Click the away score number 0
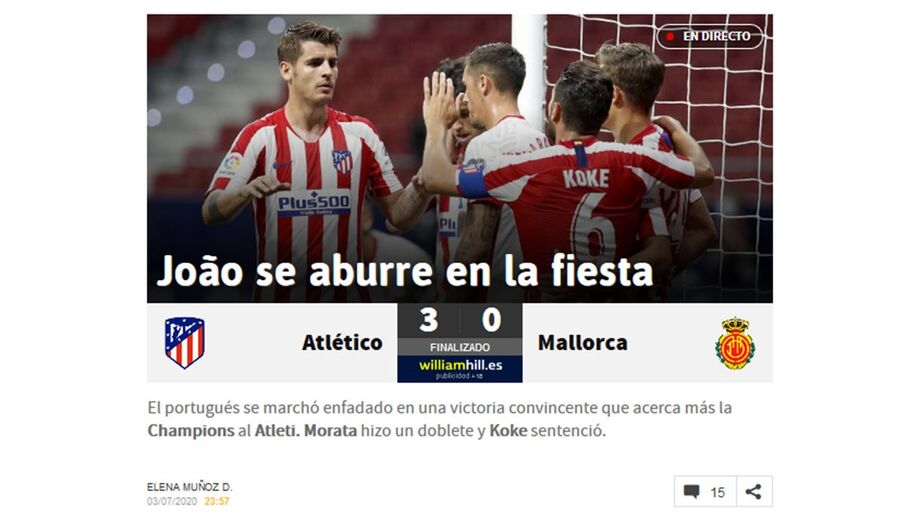Image resolution: width=920 pixels, height=518 pixels. point(491,320)
